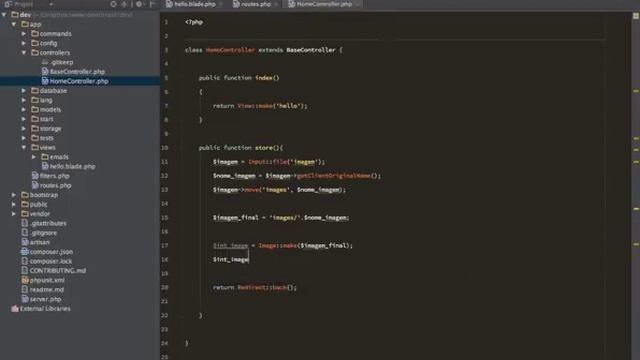The image size is (640, 360).
Task: Click the file icon beside composer.lock
Action: click(x=25, y=261)
